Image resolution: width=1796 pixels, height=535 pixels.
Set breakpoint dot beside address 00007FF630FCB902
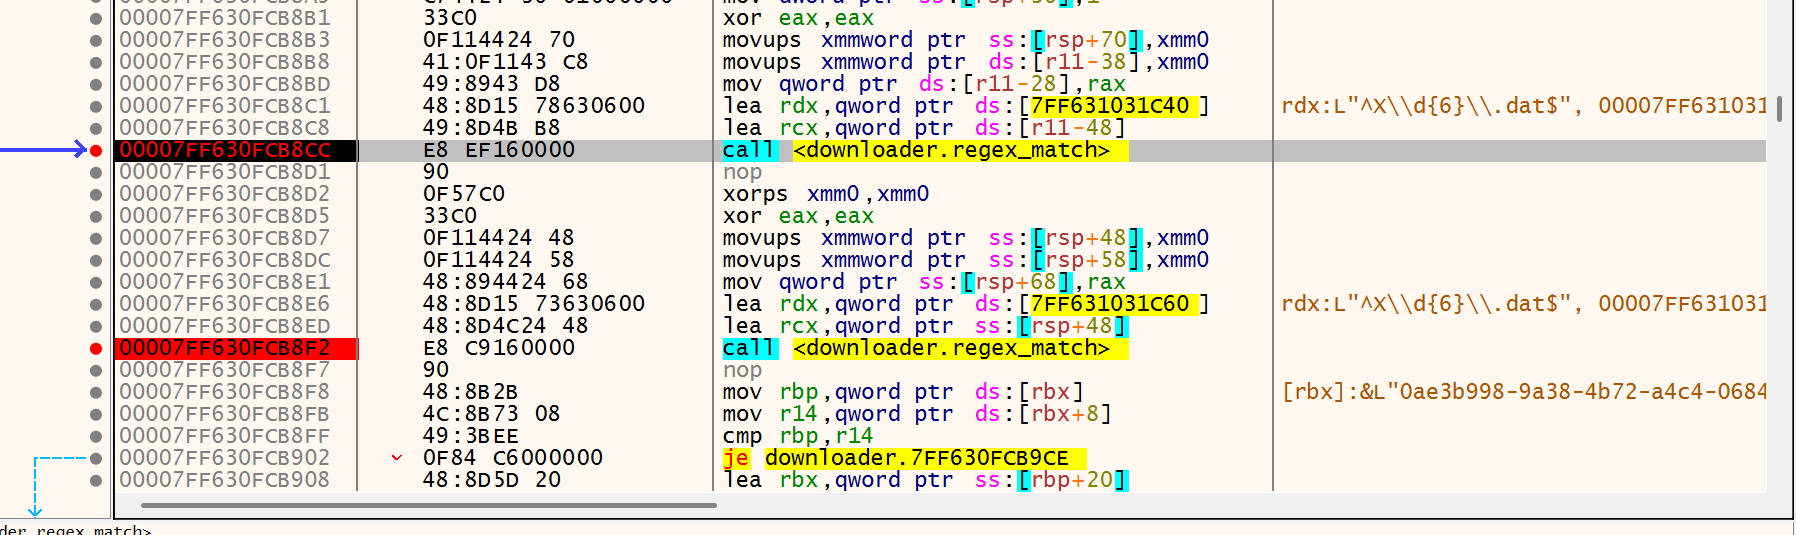(x=96, y=458)
